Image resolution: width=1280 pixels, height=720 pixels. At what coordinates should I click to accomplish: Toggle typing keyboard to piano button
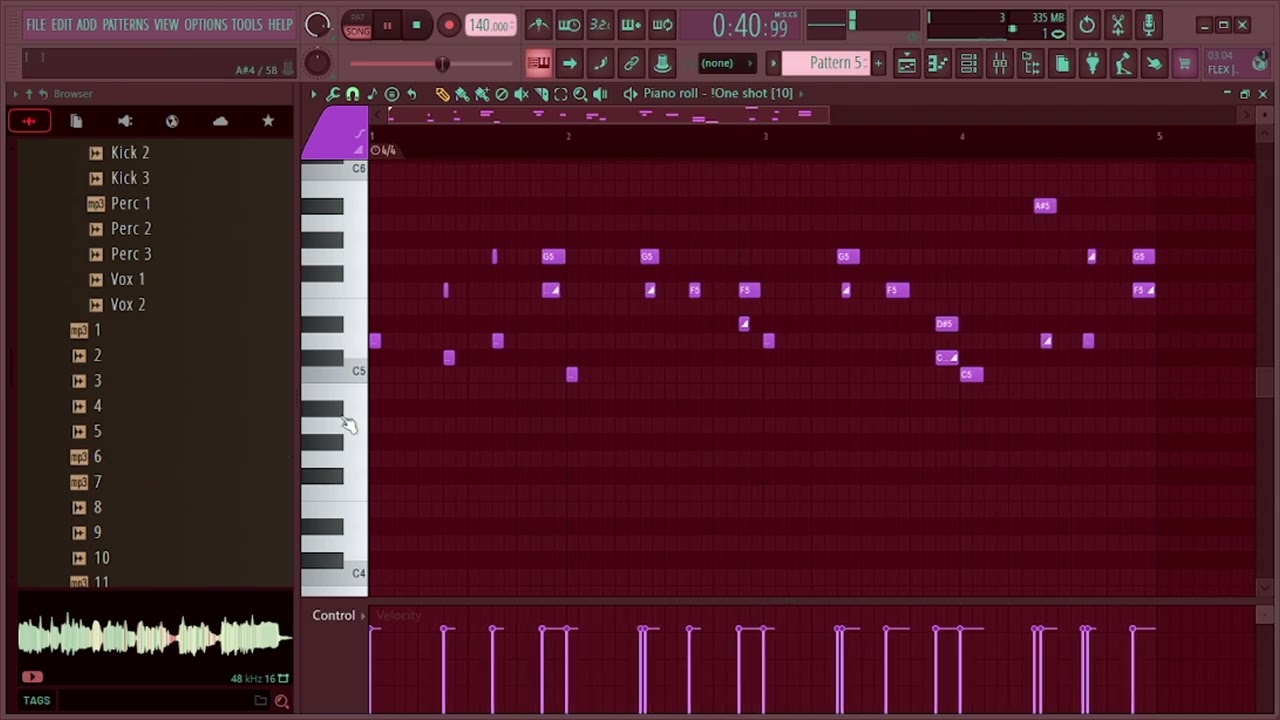(538, 64)
